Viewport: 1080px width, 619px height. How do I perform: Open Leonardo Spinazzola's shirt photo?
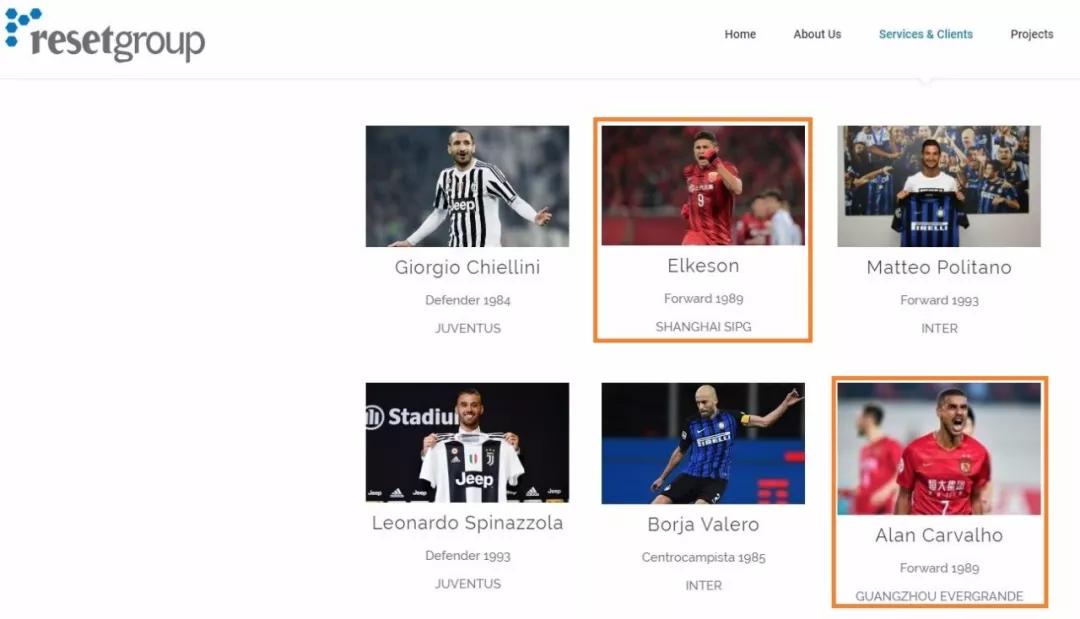tap(467, 442)
